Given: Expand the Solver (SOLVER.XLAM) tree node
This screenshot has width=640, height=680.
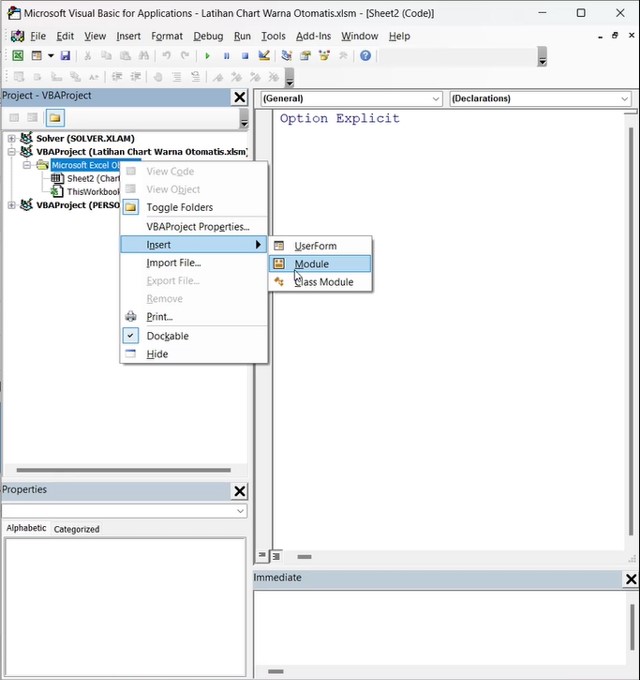Looking at the screenshot, I should tap(12, 139).
